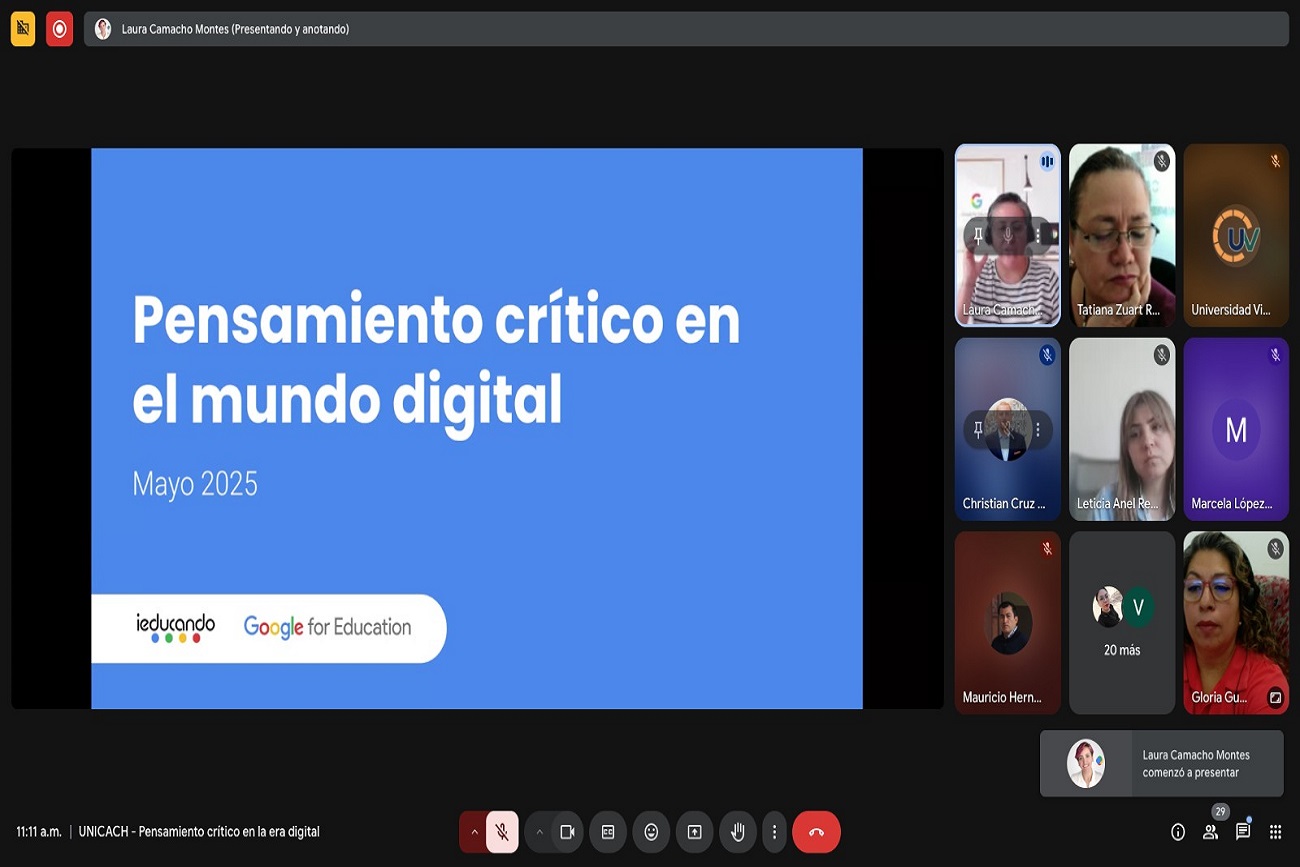
Task: Toggle the camera on or off
Action: 567,832
